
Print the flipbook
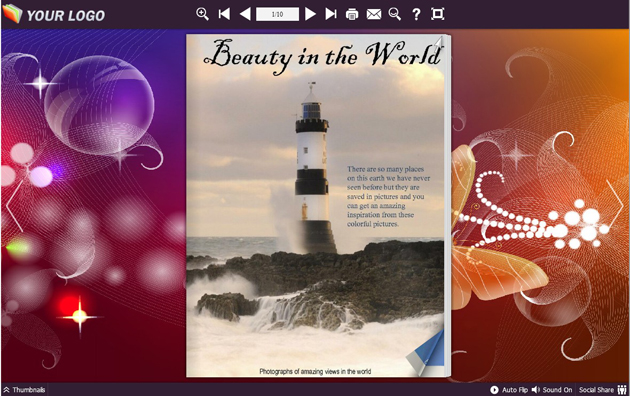point(352,14)
